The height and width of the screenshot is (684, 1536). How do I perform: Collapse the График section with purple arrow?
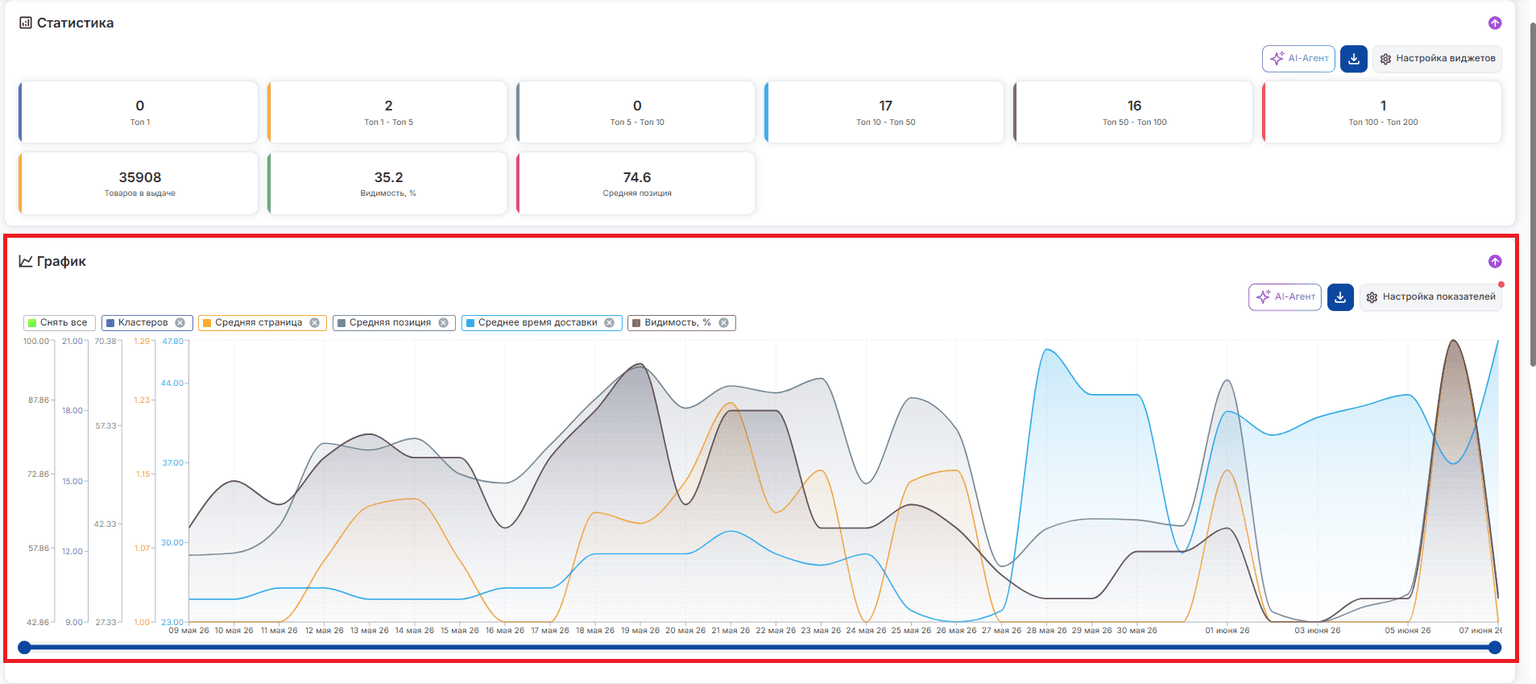(1495, 261)
